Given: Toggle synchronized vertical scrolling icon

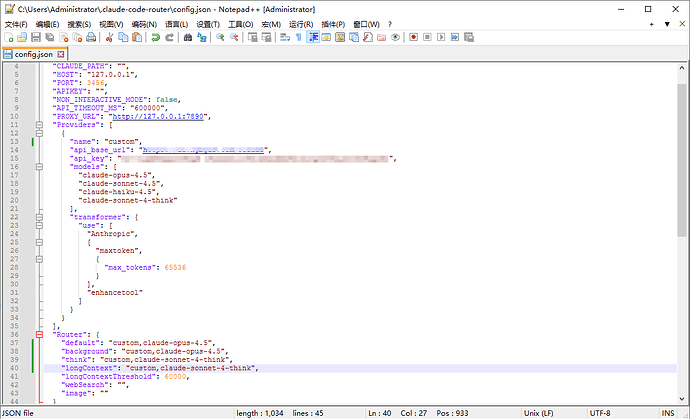Looking at the screenshot, I should click(x=253, y=37).
